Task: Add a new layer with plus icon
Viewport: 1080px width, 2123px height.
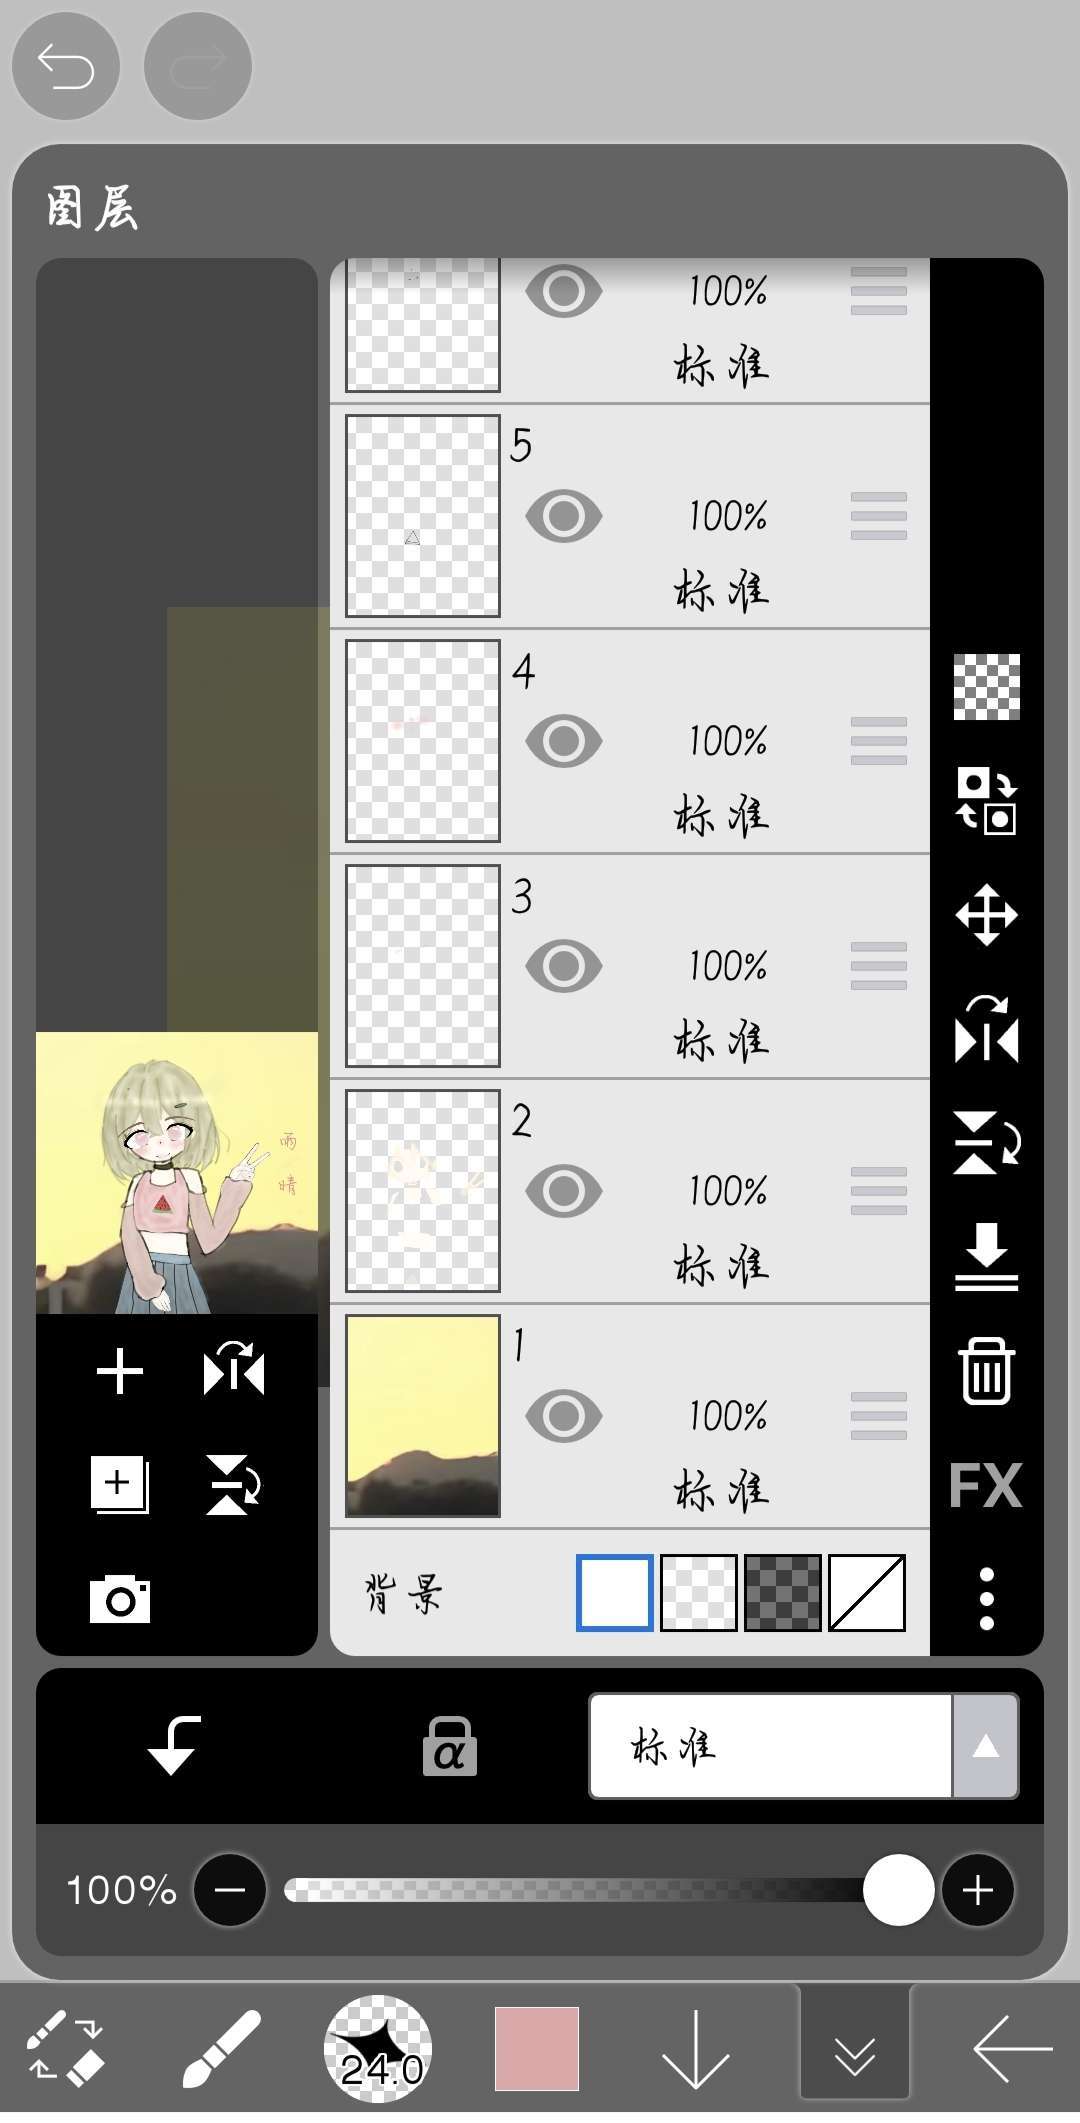Action: coord(120,1371)
